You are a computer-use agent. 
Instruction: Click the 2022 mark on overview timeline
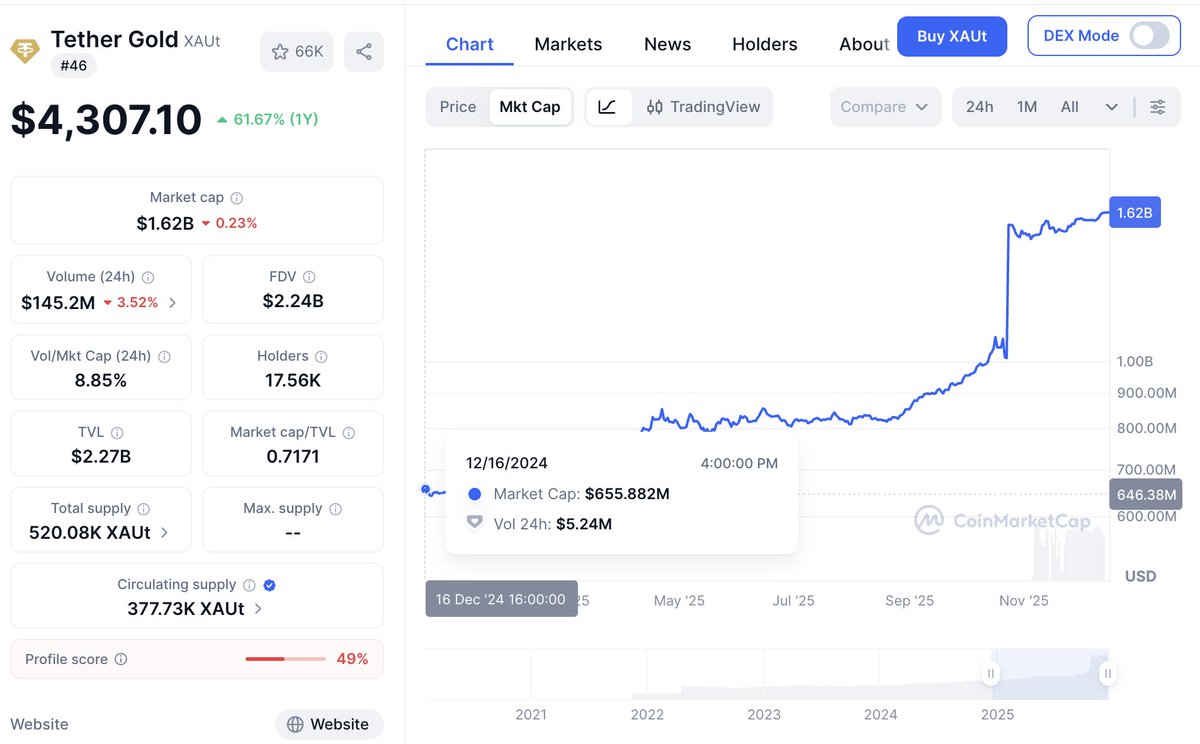pos(647,714)
